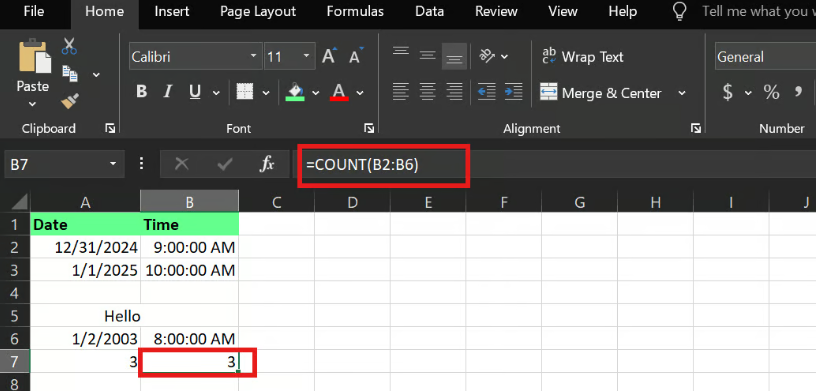The width and height of the screenshot is (816, 391).
Task: Apply font color letter A
Action: pyautogui.click(x=339, y=92)
